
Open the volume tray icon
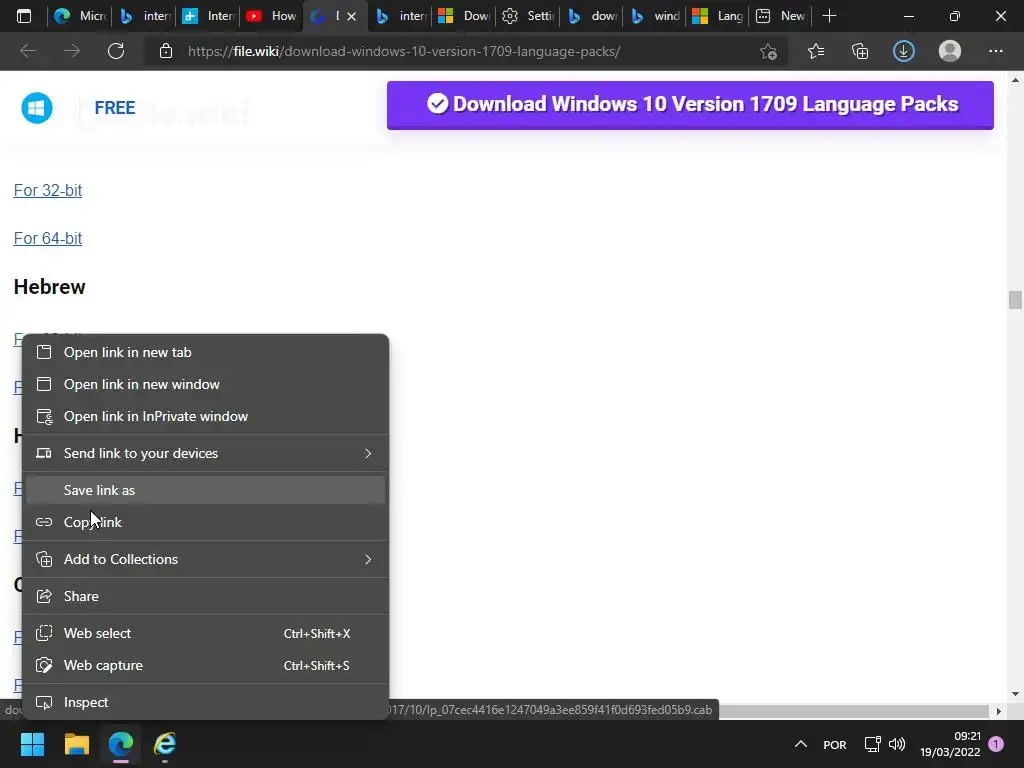[x=897, y=744]
